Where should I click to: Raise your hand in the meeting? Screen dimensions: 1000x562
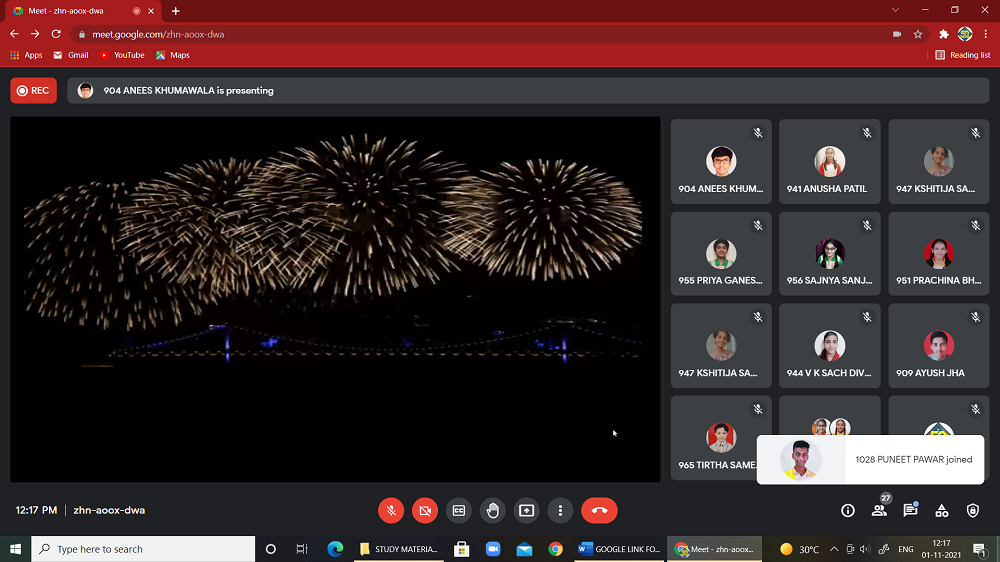pos(493,510)
